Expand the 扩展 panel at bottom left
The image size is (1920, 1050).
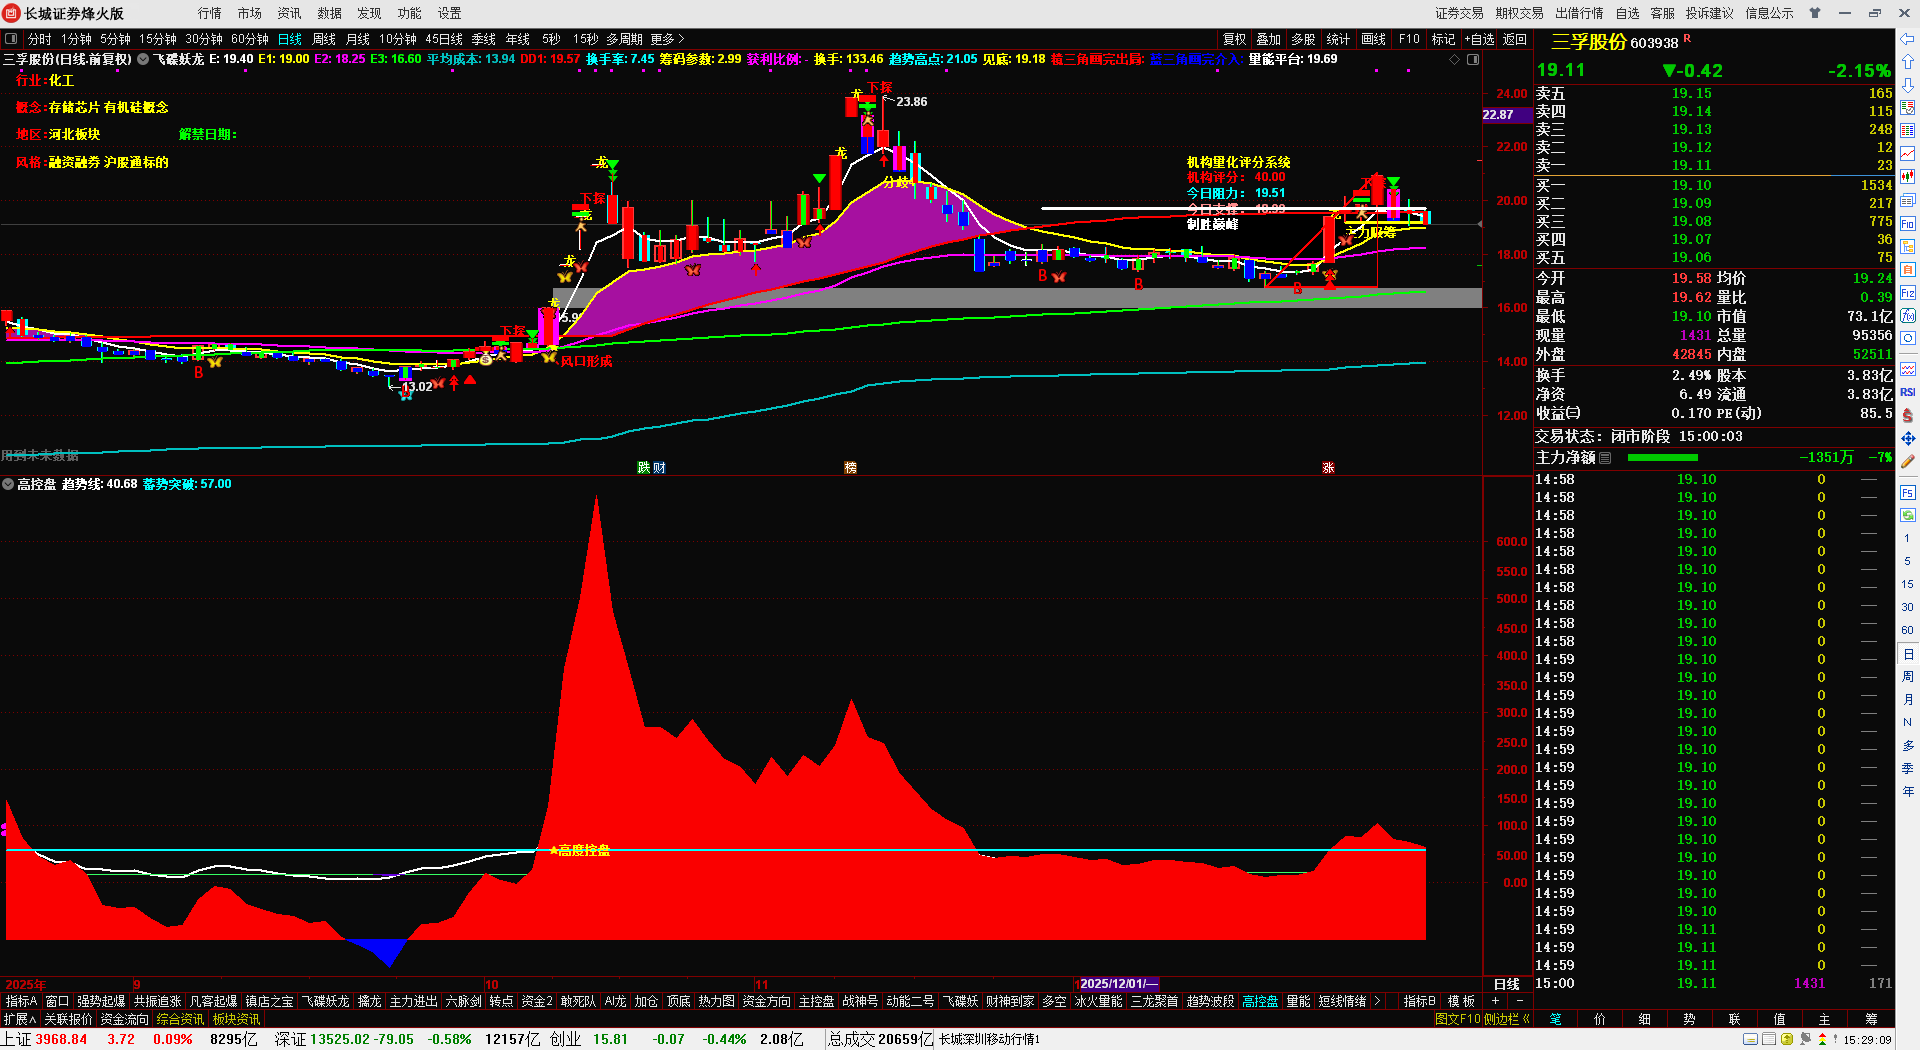[x=20, y=1019]
